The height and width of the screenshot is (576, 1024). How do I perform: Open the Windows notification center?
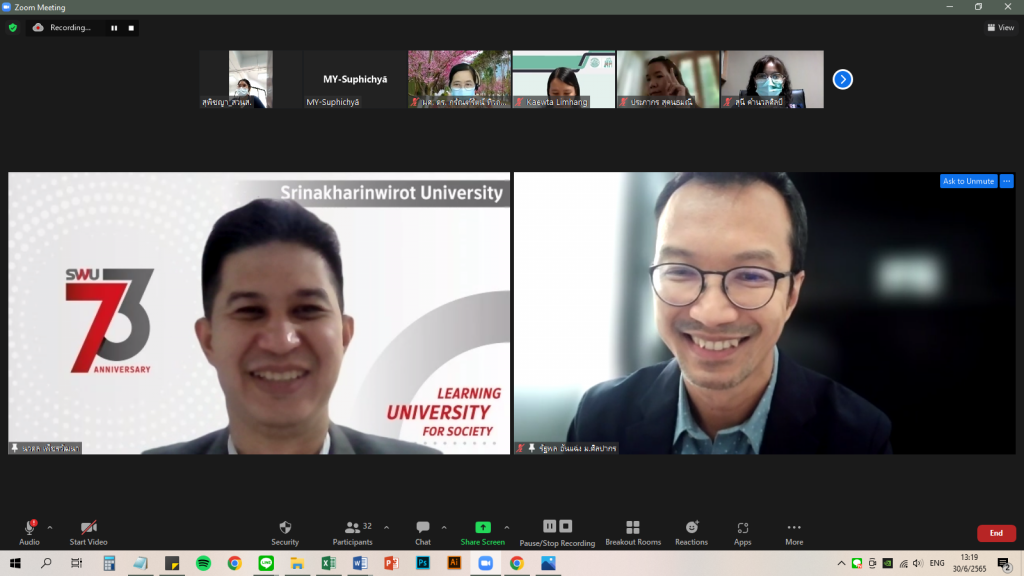coord(1004,563)
